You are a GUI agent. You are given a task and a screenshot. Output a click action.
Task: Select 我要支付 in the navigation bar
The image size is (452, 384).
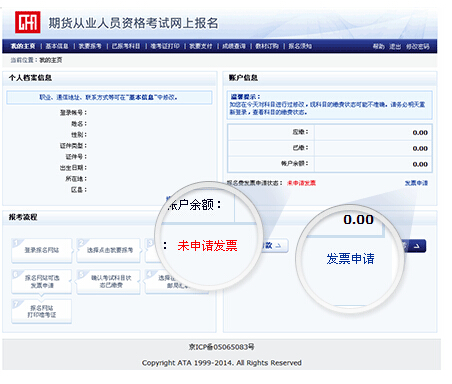coord(201,46)
